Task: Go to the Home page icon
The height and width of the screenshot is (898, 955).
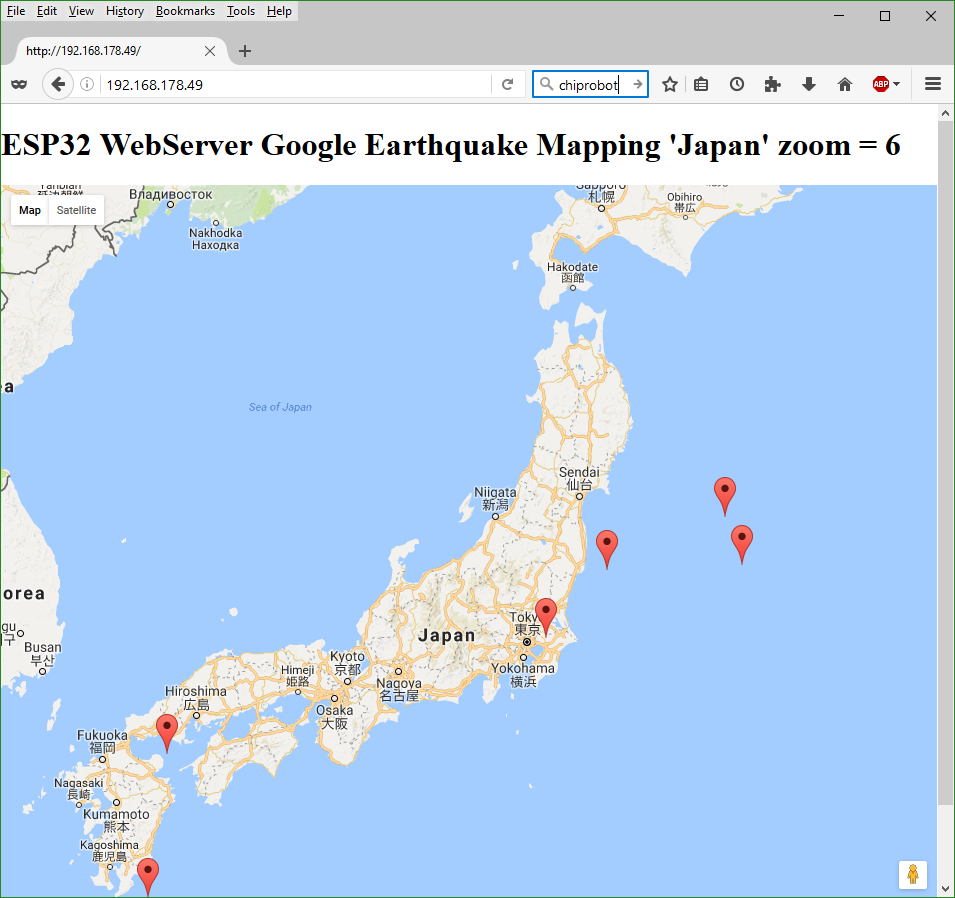Action: click(x=845, y=84)
